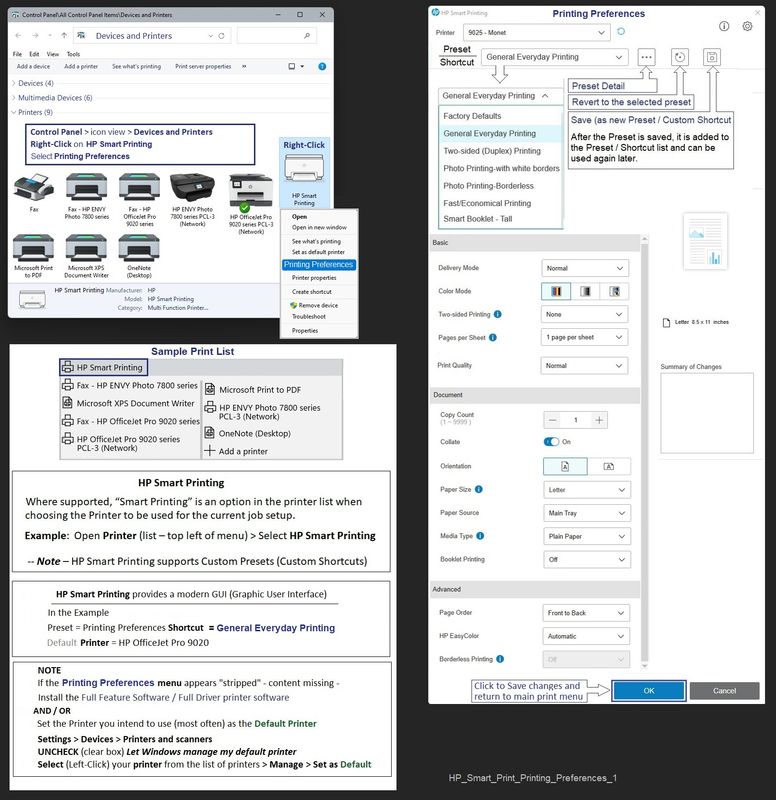The height and width of the screenshot is (800, 776).
Task: Click Add a device in toolbar
Action: [x=33, y=66]
